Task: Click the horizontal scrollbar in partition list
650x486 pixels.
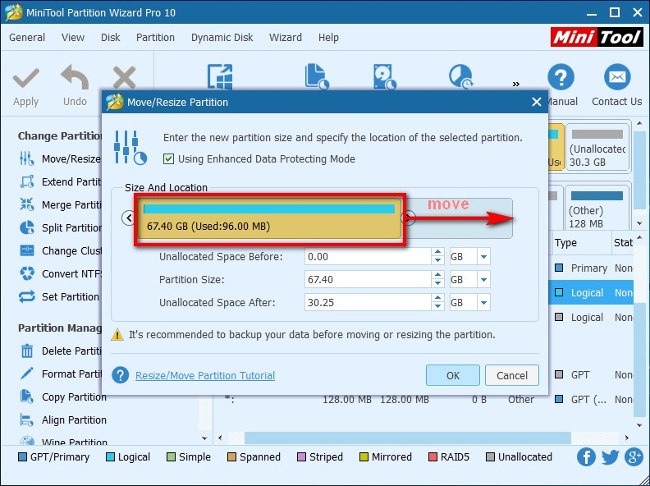Action: tap(407, 437)
